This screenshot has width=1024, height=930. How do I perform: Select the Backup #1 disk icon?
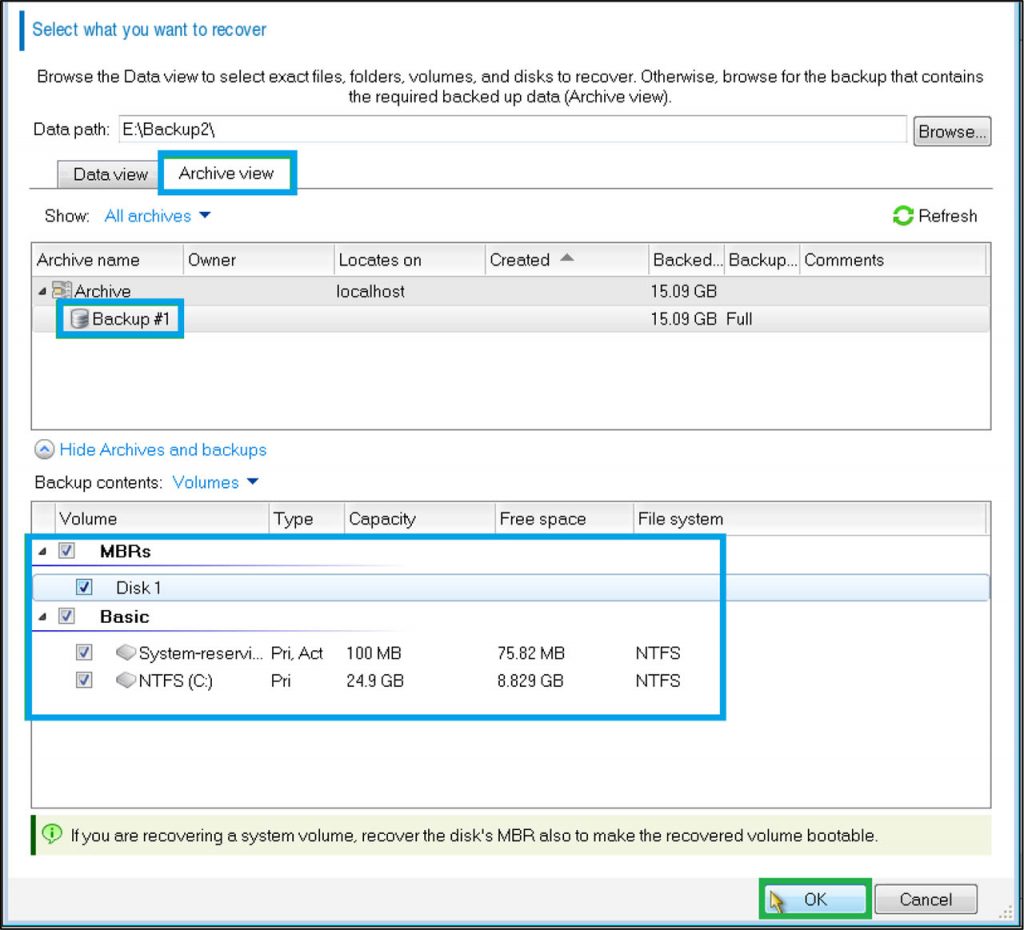click(x=79, y=319)
